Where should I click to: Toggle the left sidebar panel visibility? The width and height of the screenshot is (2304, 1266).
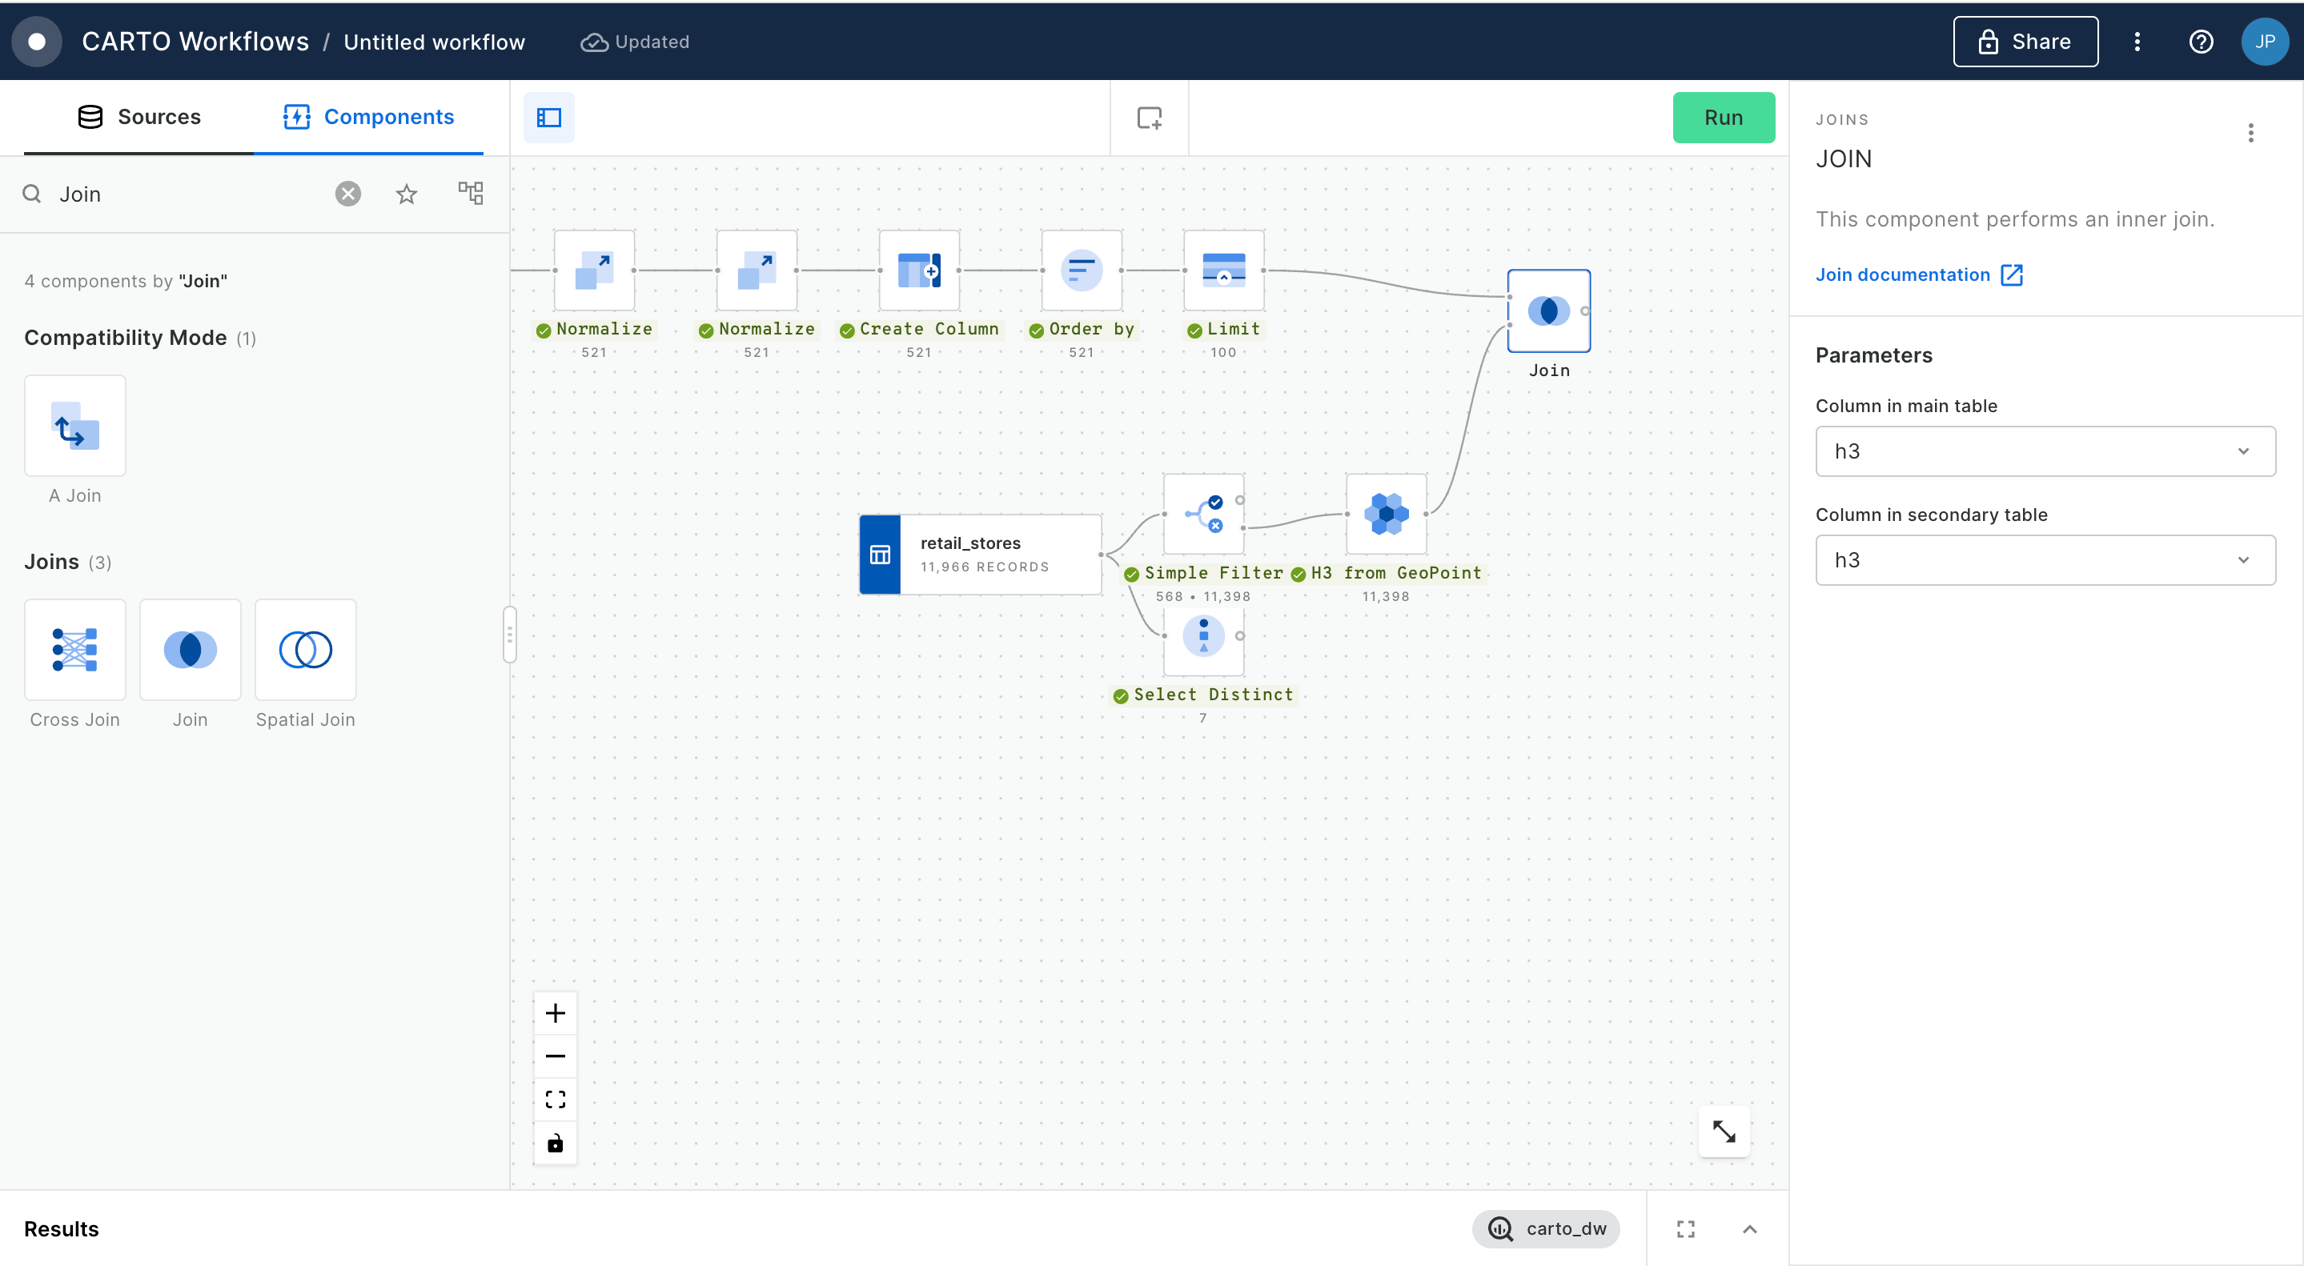tap(549, 118)
